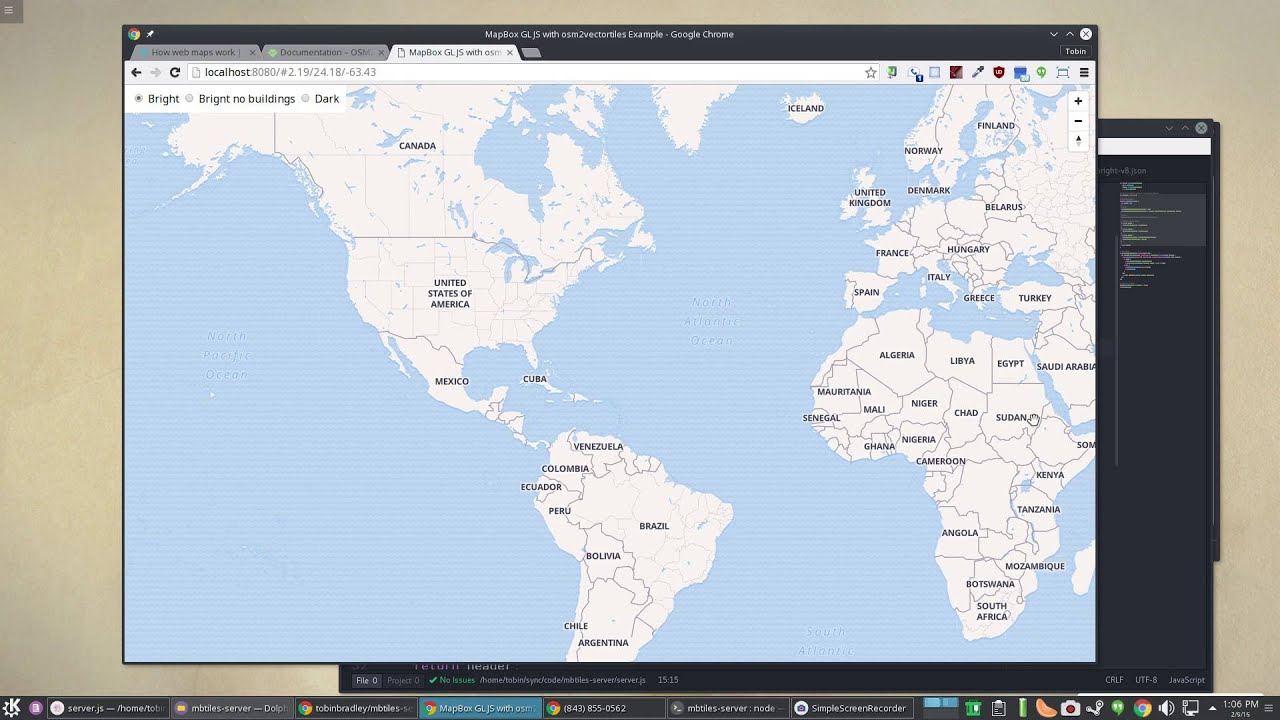Open the green monitor download extension
Viewport: 1280px width, 720px height.
coord(892,72)
